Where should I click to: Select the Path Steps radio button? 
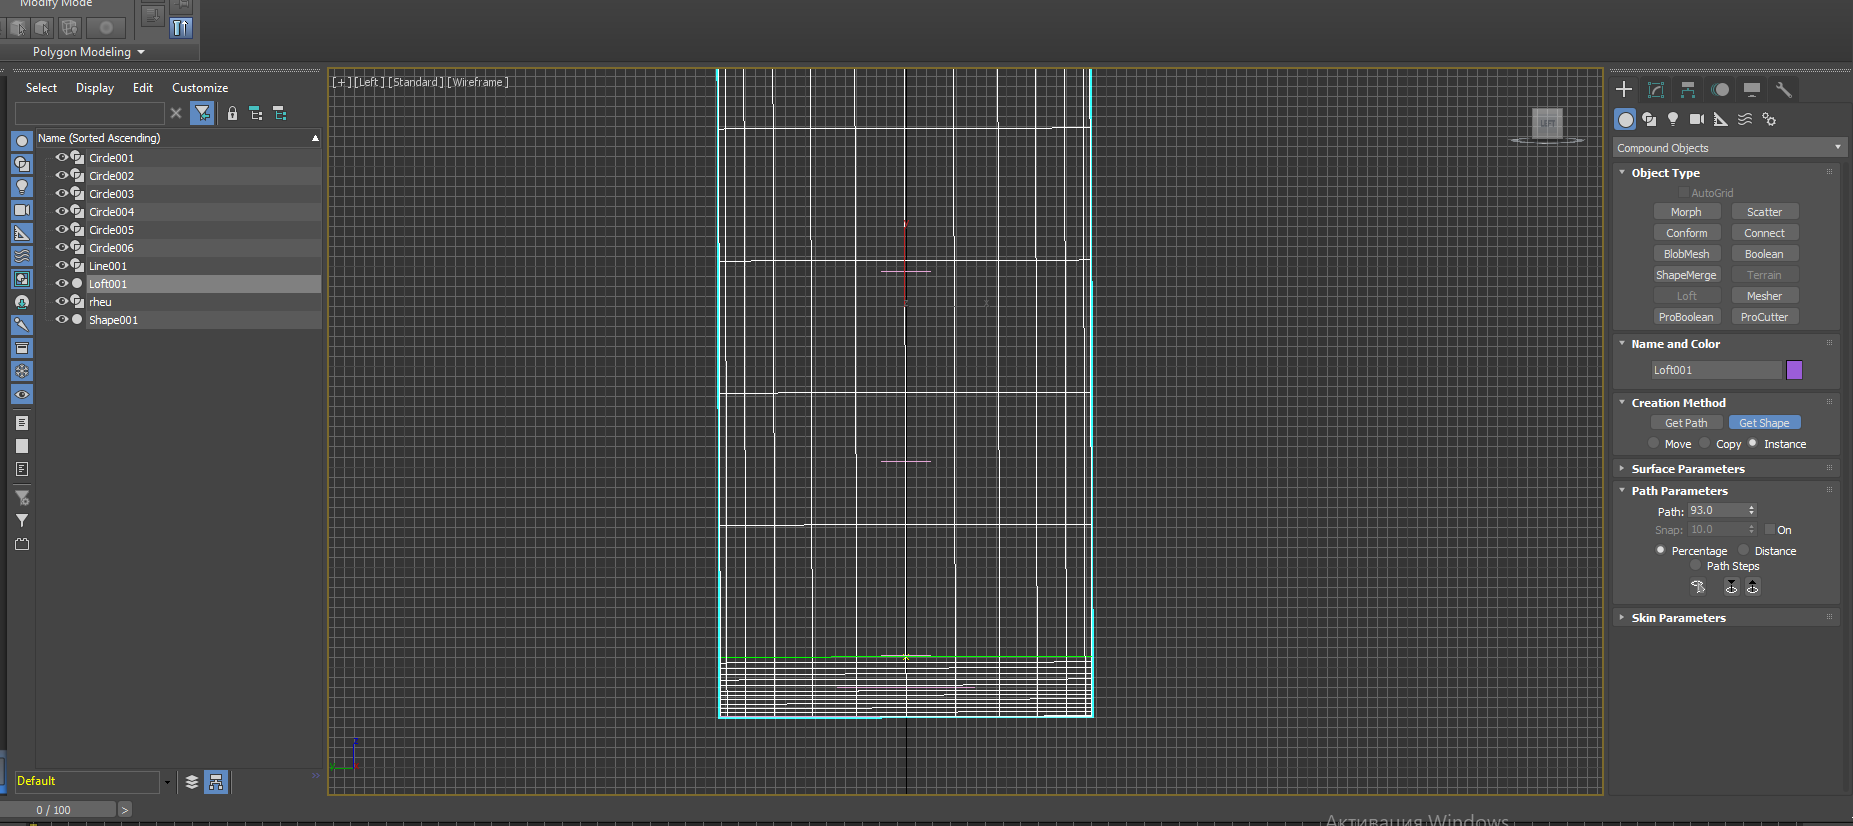click(1696, 565)
